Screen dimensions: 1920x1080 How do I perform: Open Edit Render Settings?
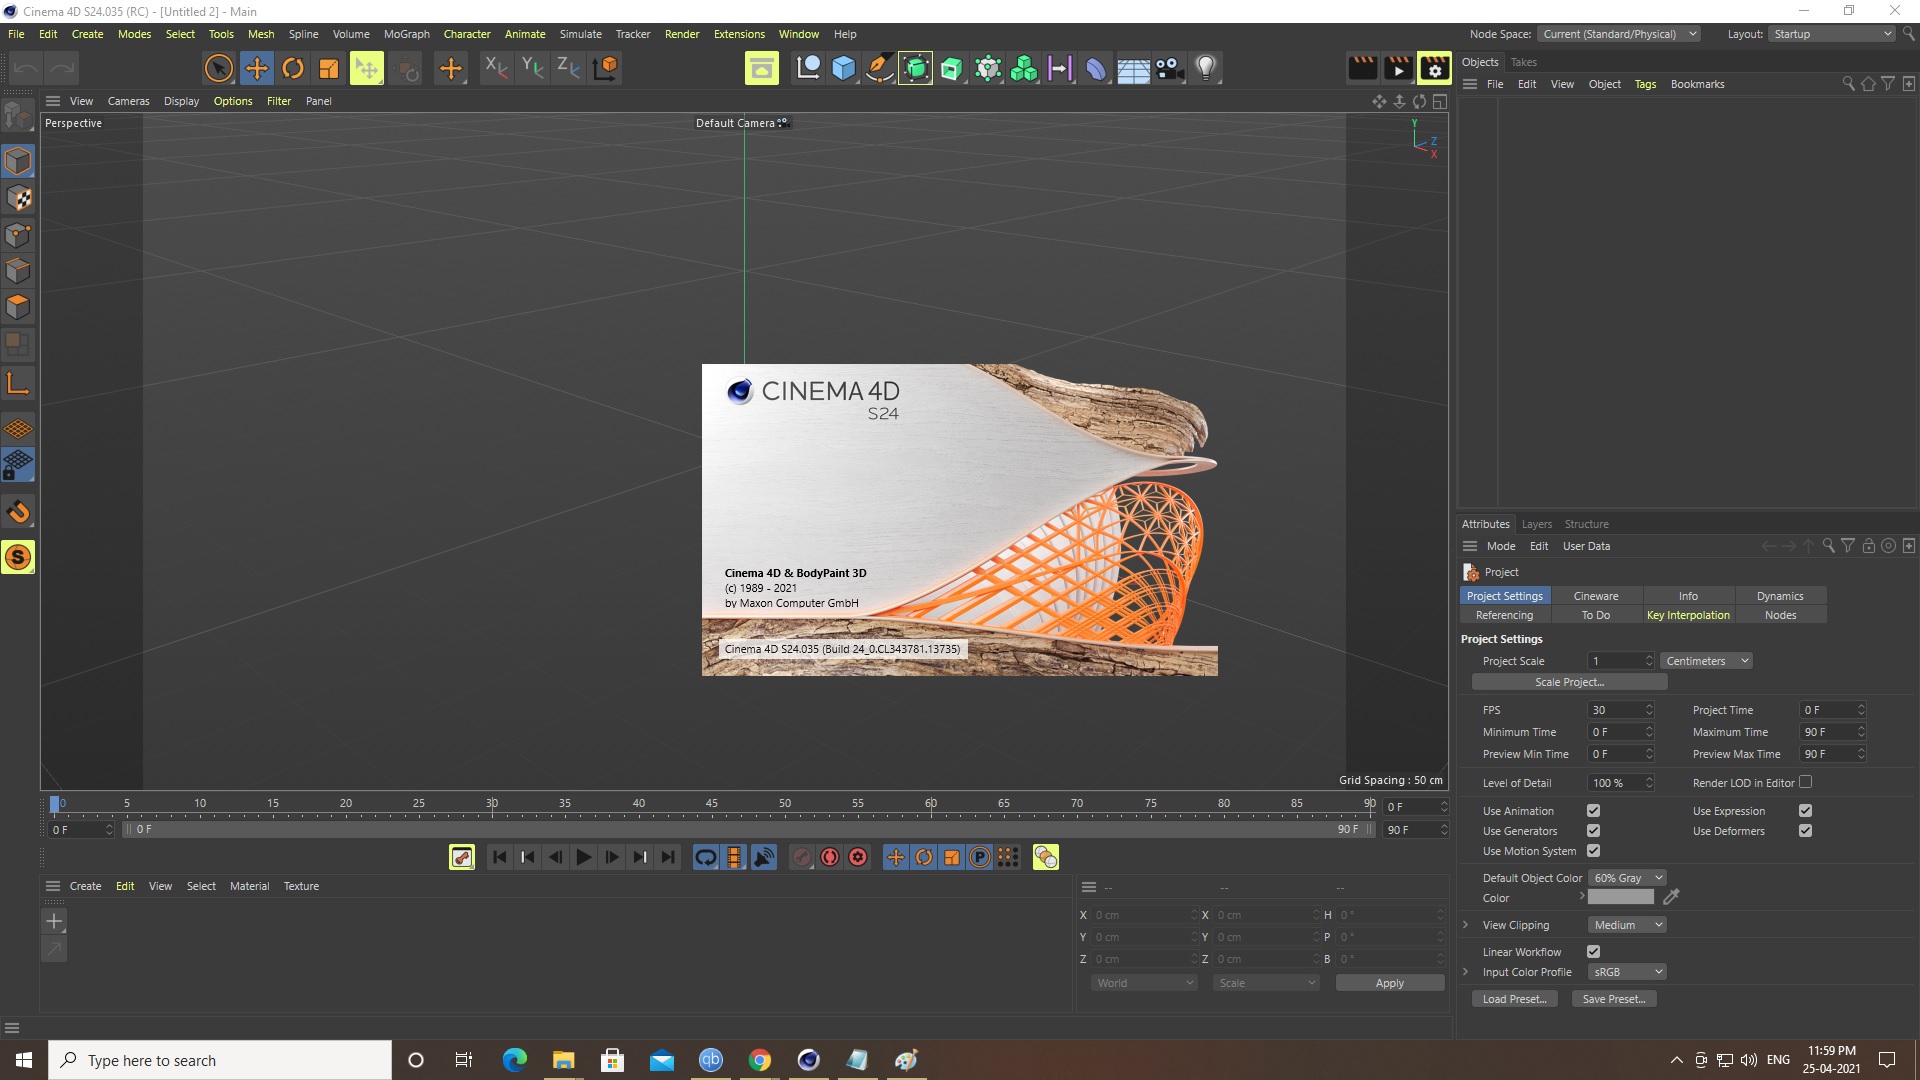(1434, 68)
